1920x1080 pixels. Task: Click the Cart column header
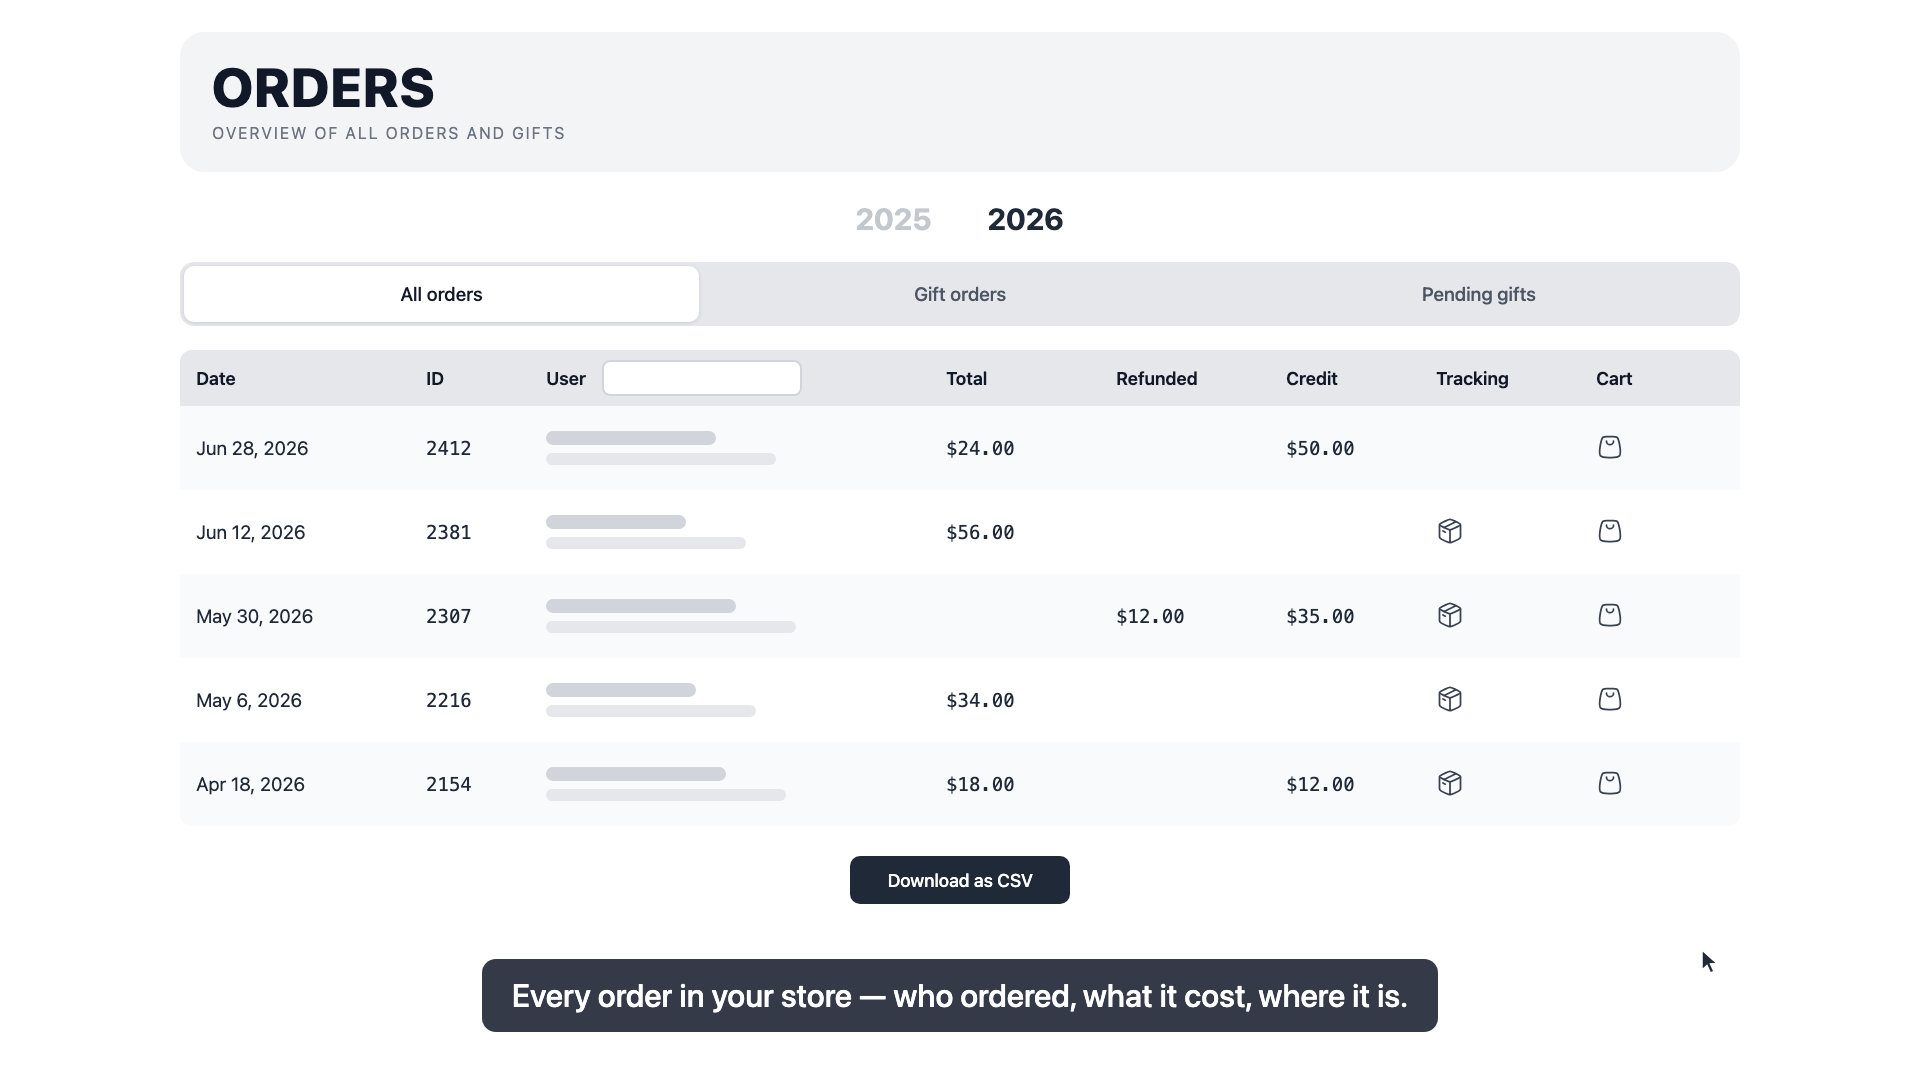pos(1614,379)
